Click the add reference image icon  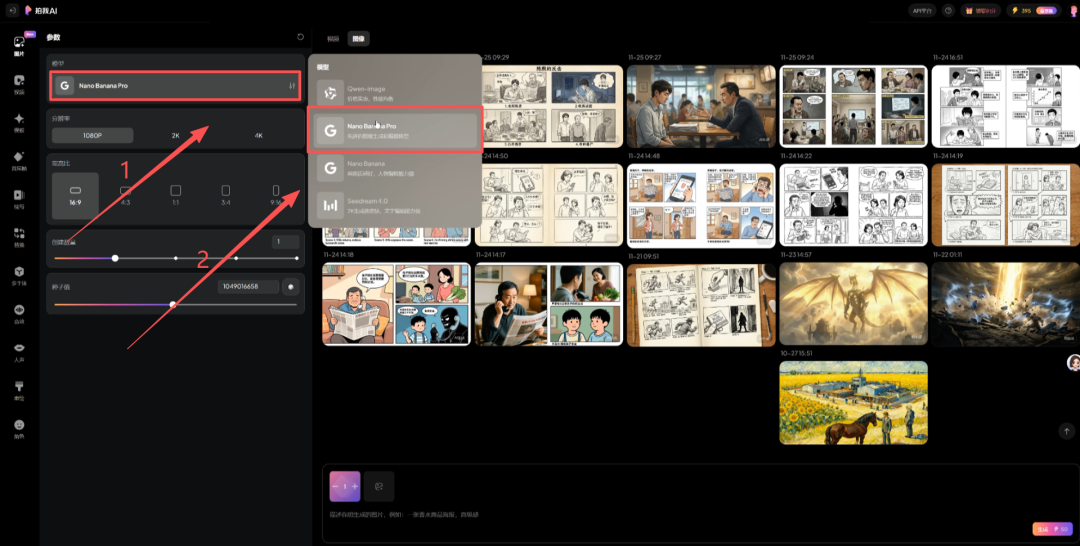click(379, 486)
